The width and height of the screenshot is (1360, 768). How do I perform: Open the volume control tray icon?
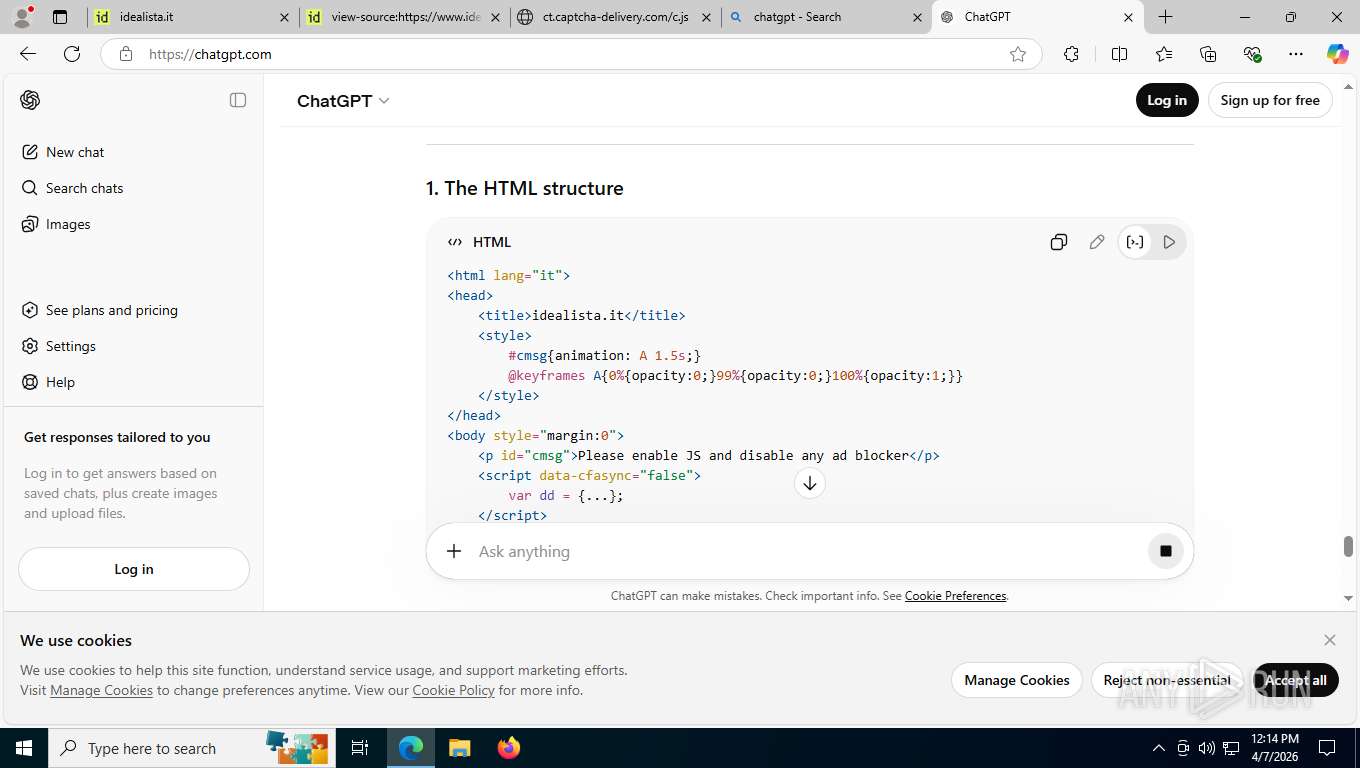pos(1207,748)
